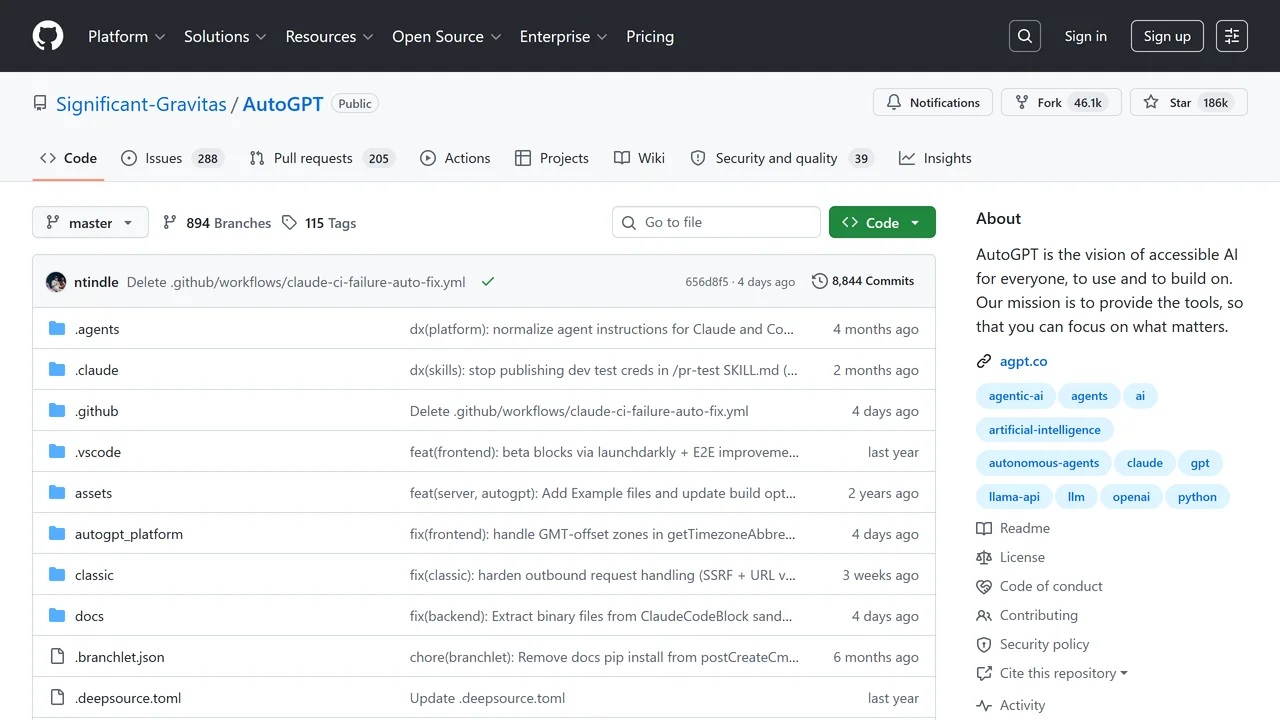Open the Significant-Gravitas owner link
The width and height of the screenshot is (1280, 720).
[141, 104]
